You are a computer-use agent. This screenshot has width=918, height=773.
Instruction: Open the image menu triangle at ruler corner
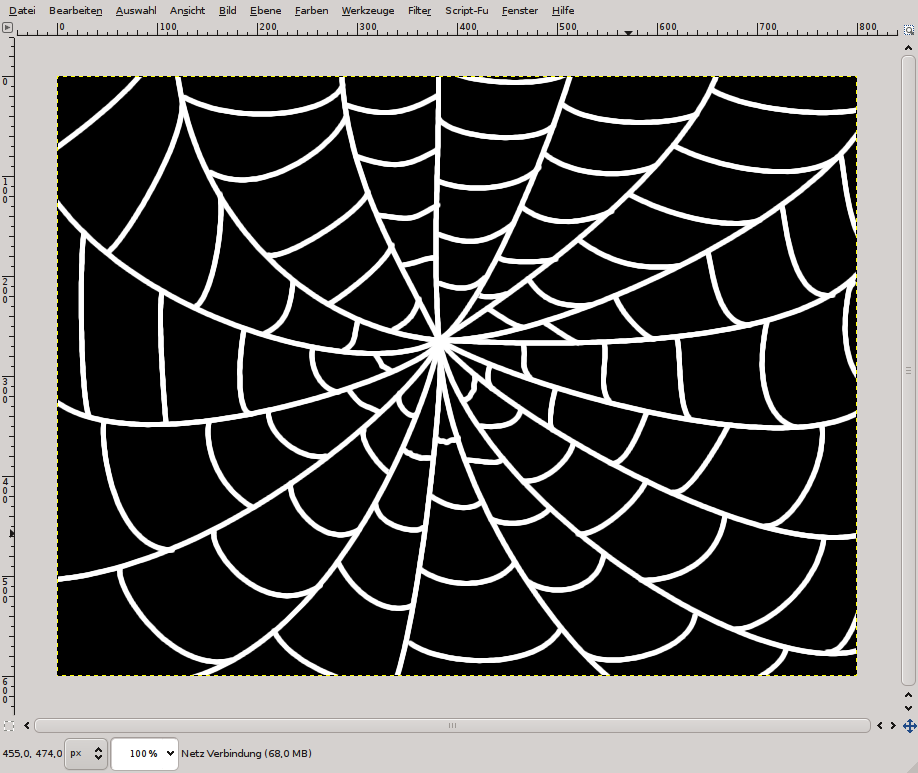(7, 27)
